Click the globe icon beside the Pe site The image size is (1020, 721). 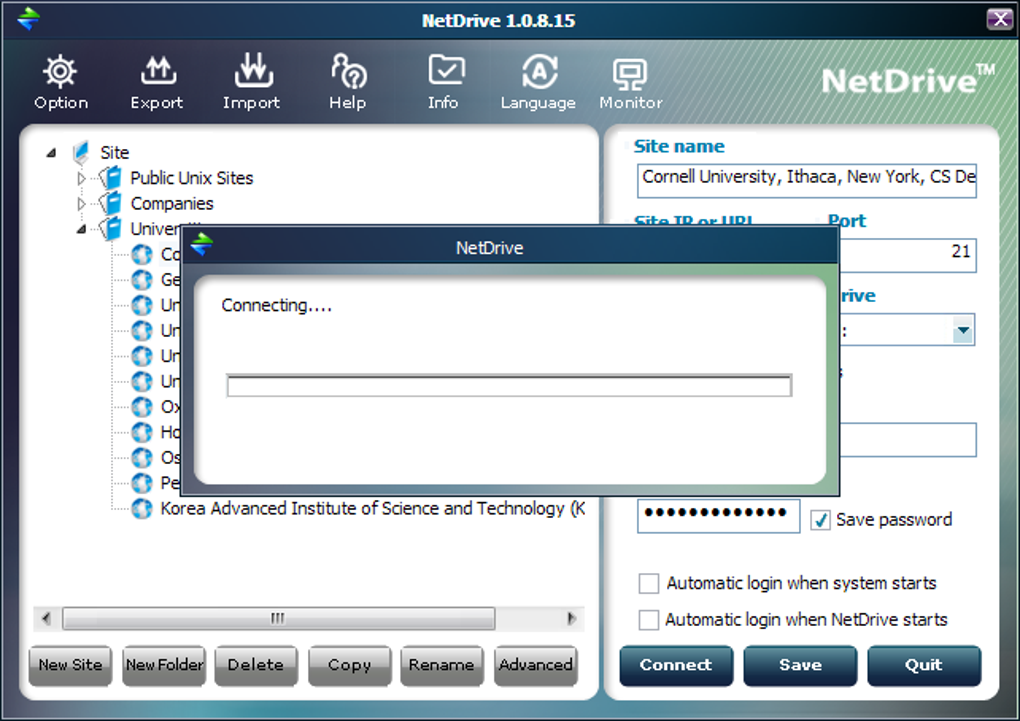pyautogui.click(x=142, y=483)
